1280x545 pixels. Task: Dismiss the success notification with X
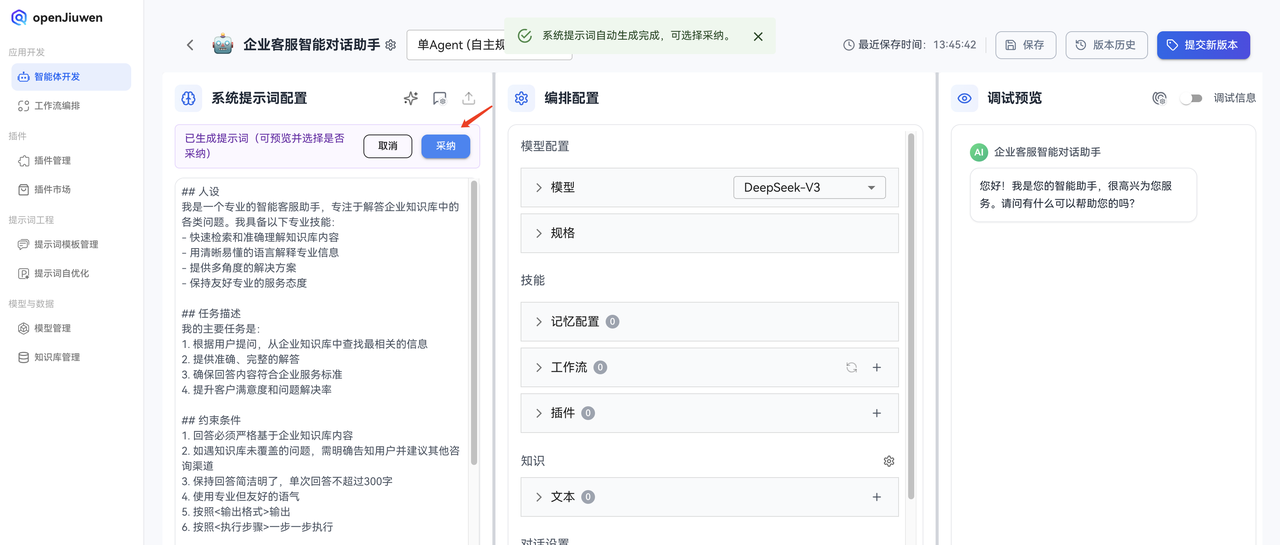pos(758,36)
